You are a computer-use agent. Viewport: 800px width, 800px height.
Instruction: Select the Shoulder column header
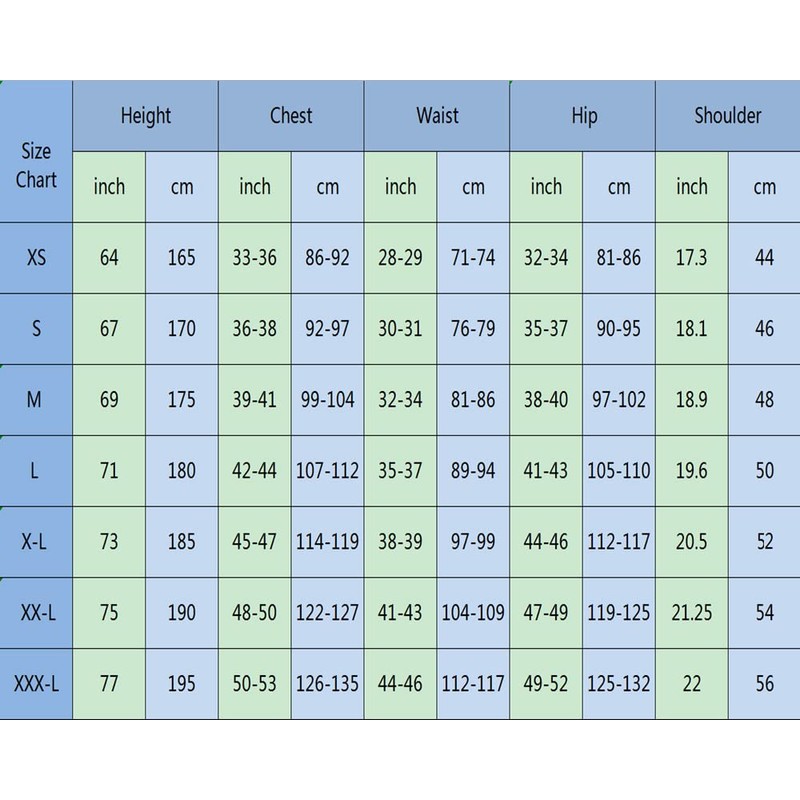(x=728, y=115)
